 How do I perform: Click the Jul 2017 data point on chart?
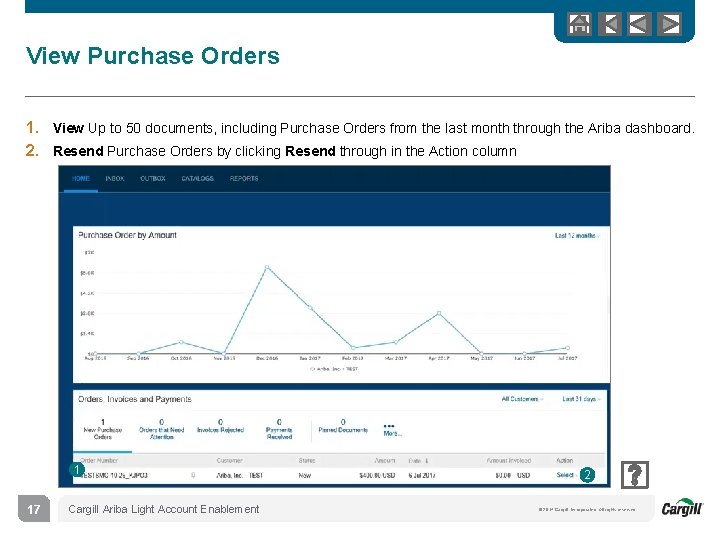(x=568, y=348)
